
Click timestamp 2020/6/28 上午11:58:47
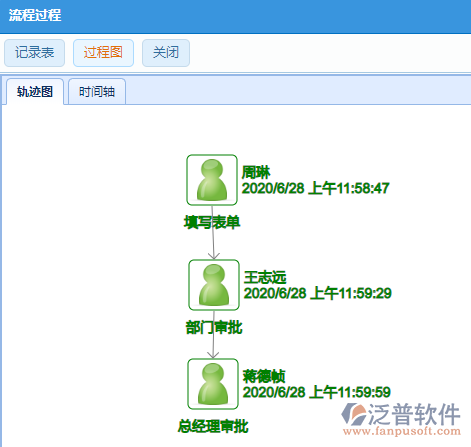315,188
